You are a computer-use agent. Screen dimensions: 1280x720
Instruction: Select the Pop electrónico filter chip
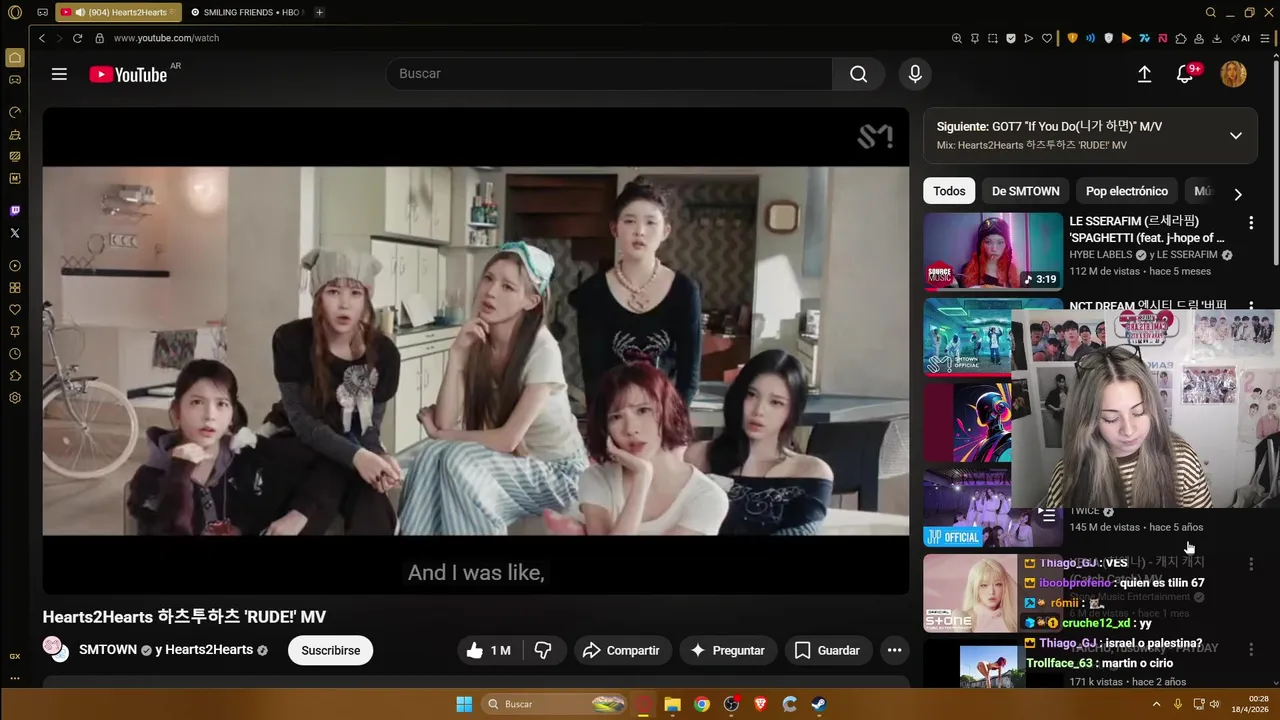[1127, 191]
